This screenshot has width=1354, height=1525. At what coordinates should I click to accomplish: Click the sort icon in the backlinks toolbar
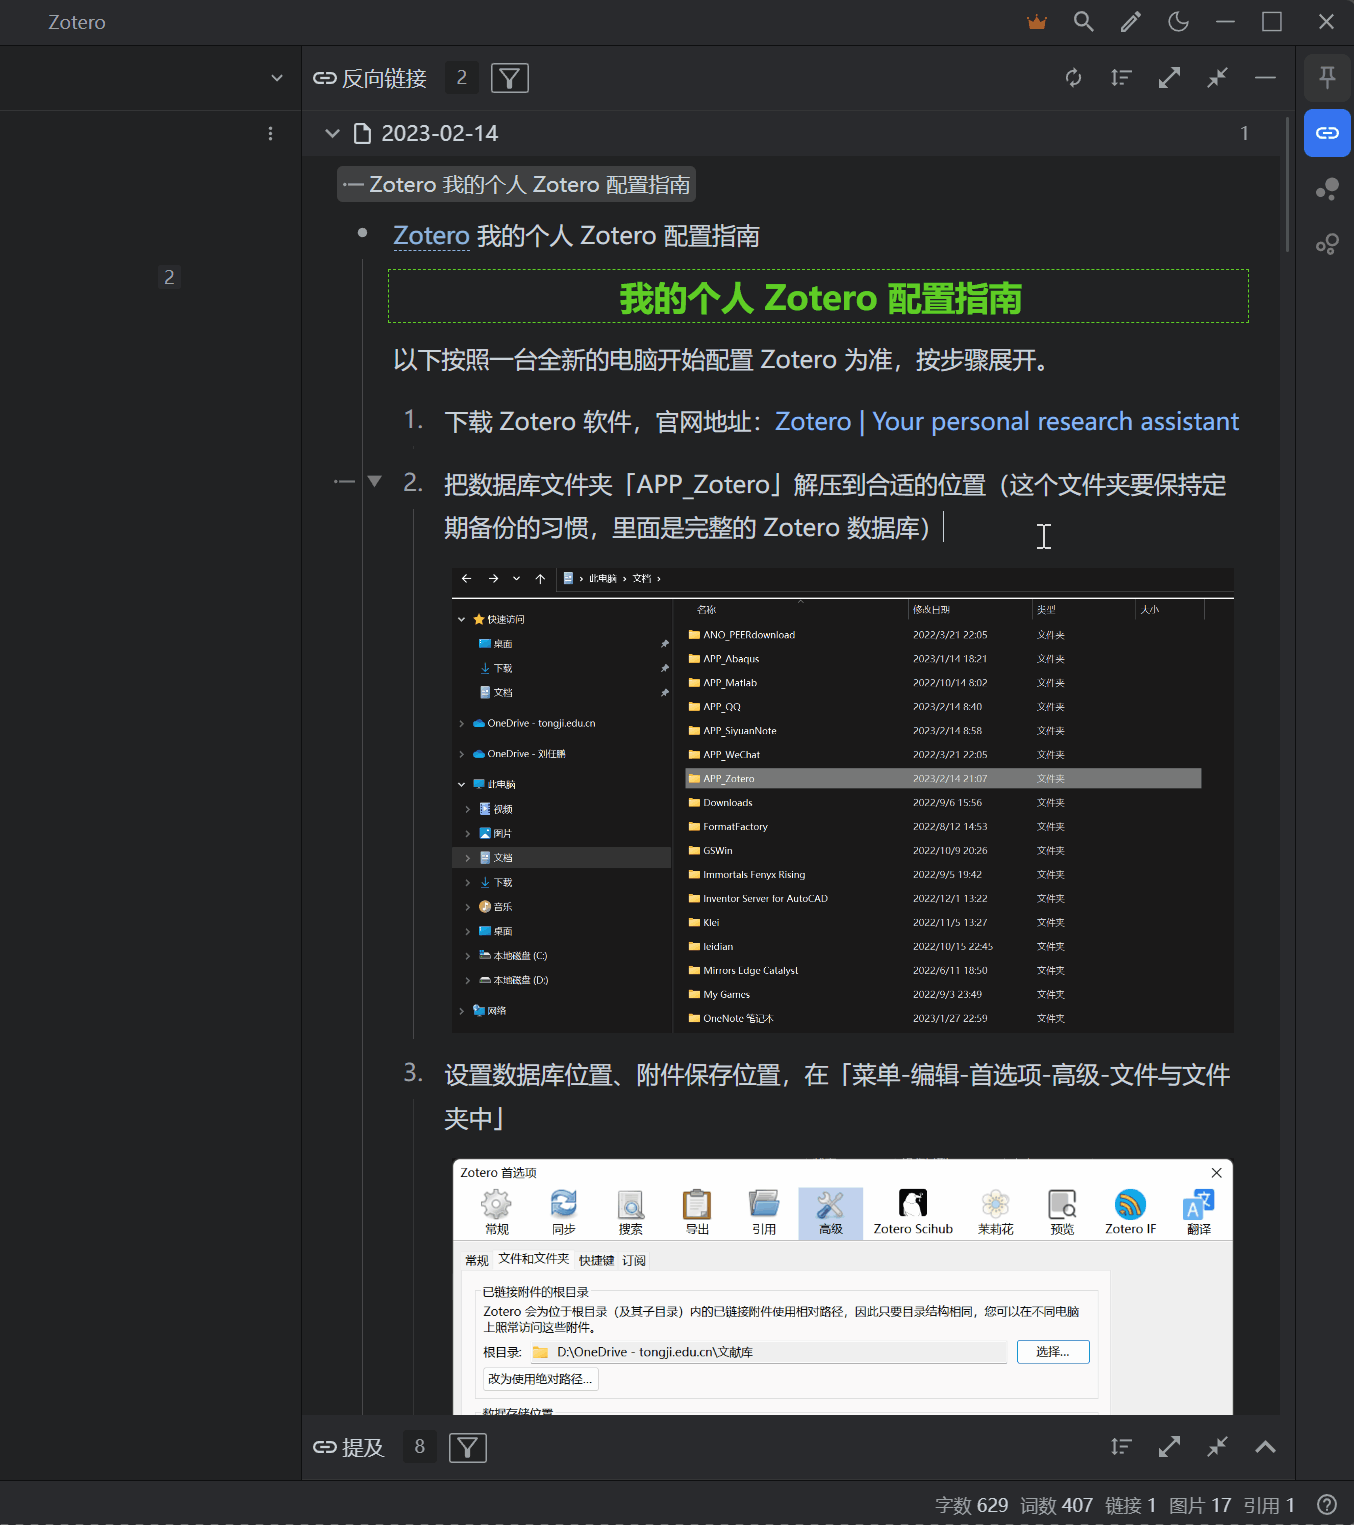(x=1120, y=77)
